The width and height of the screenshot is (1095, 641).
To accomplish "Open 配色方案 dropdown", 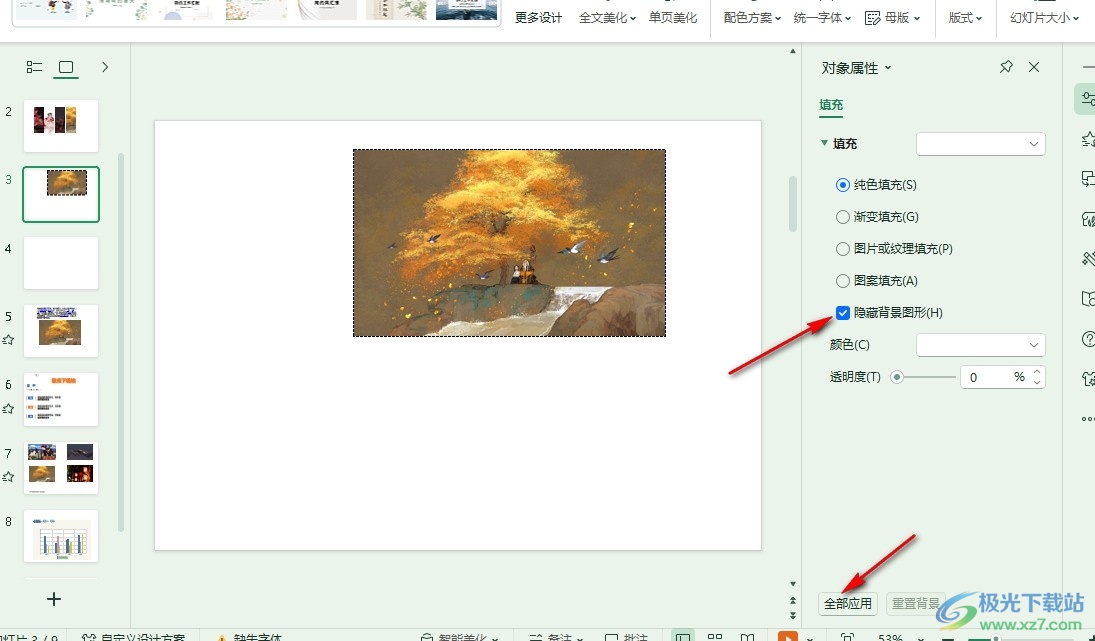I will point(752,18).
